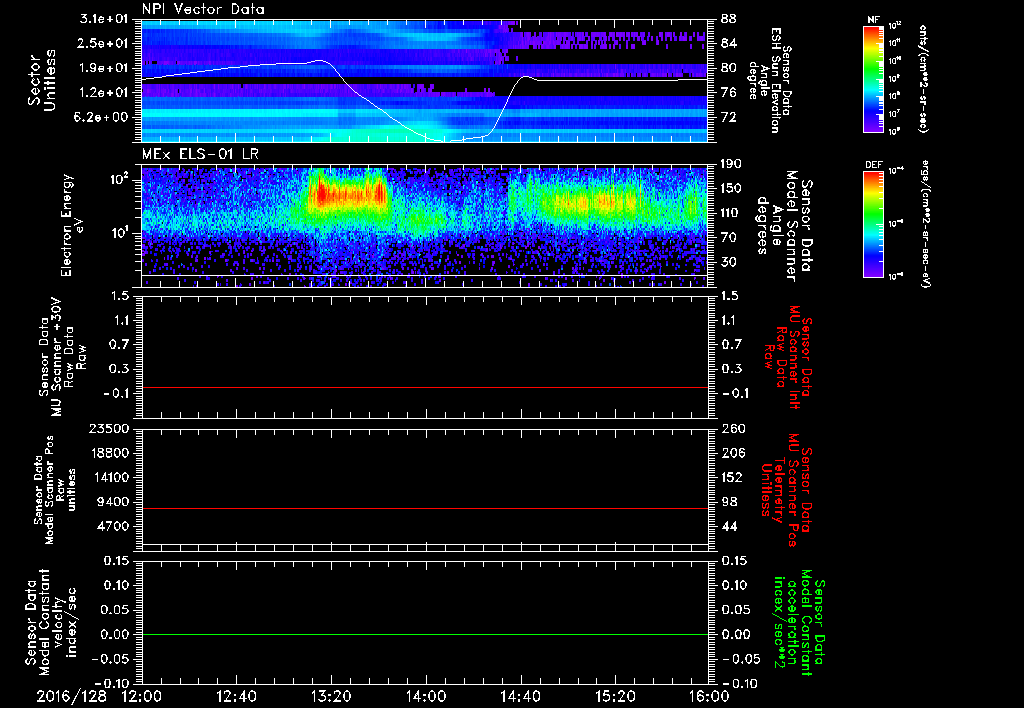1024x708 pixels.
Task: Click the "2016/128" date label
Action: [x=71, y=696]
